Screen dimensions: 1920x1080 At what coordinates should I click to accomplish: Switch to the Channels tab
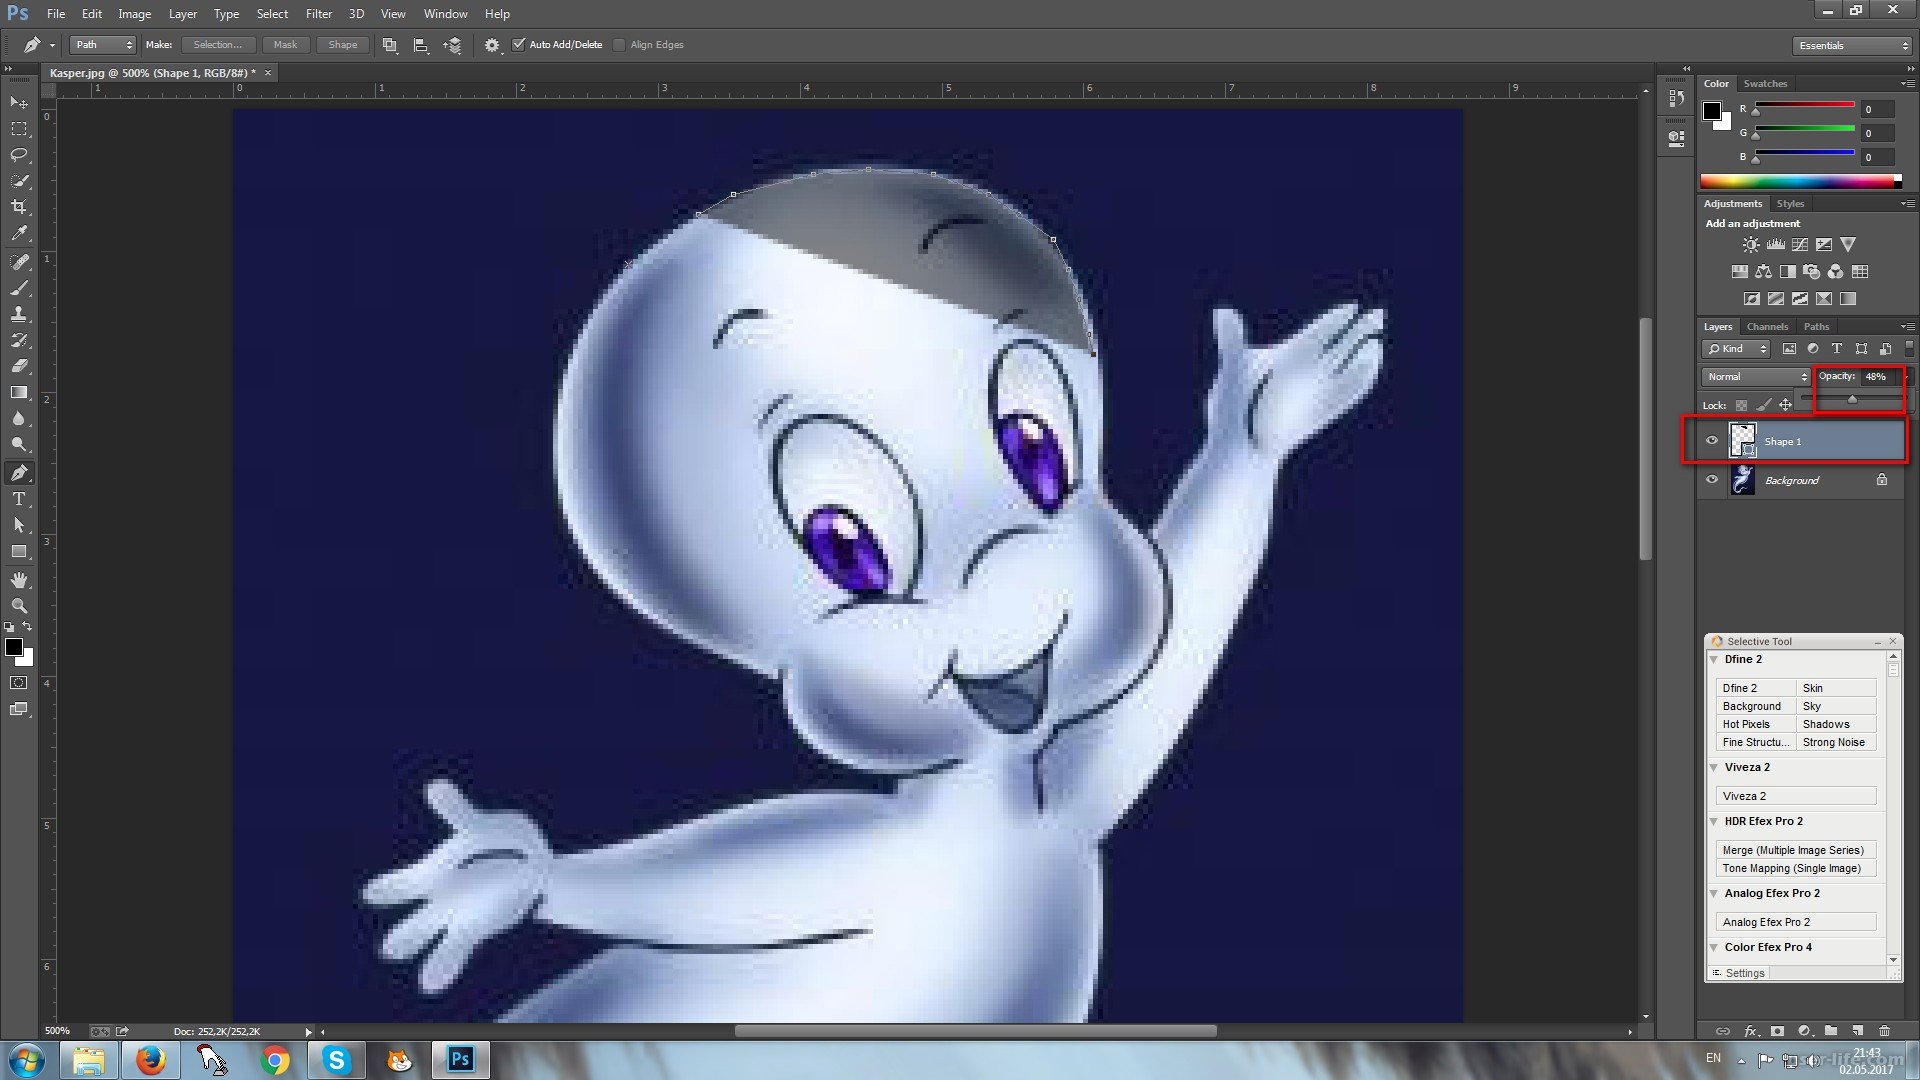[1767, 327]
